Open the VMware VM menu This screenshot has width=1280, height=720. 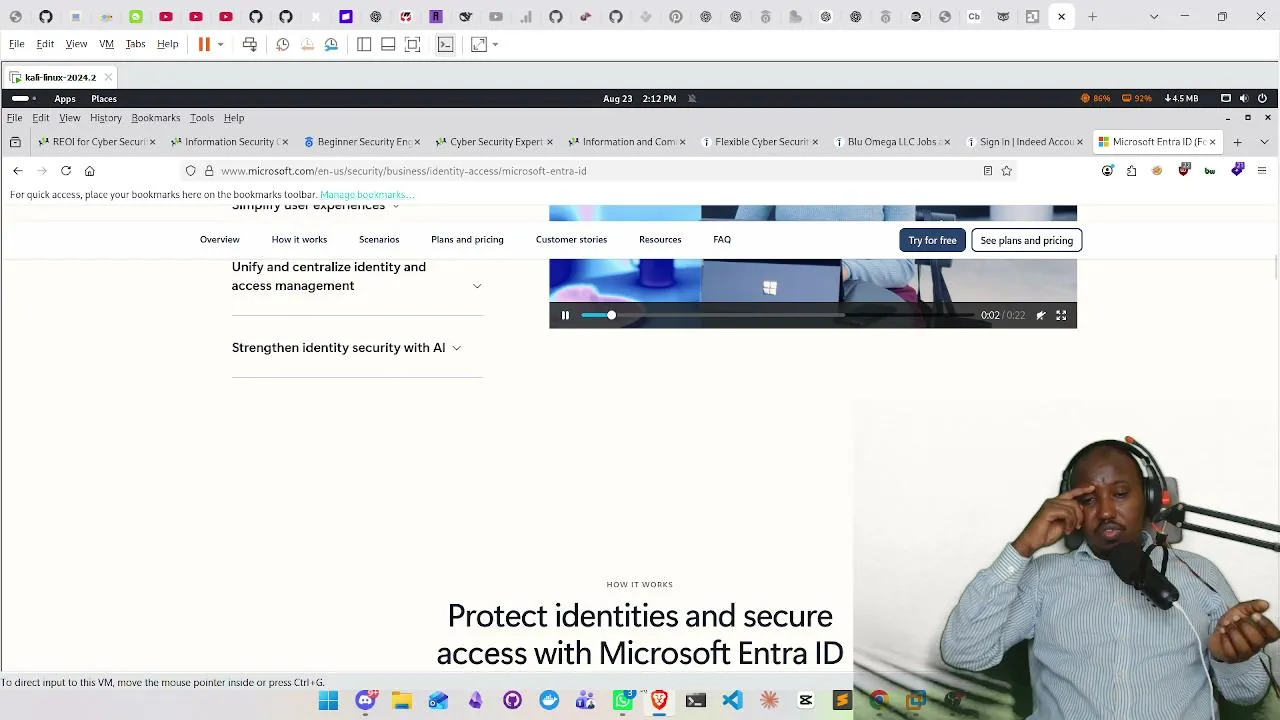tap(106, 44)
